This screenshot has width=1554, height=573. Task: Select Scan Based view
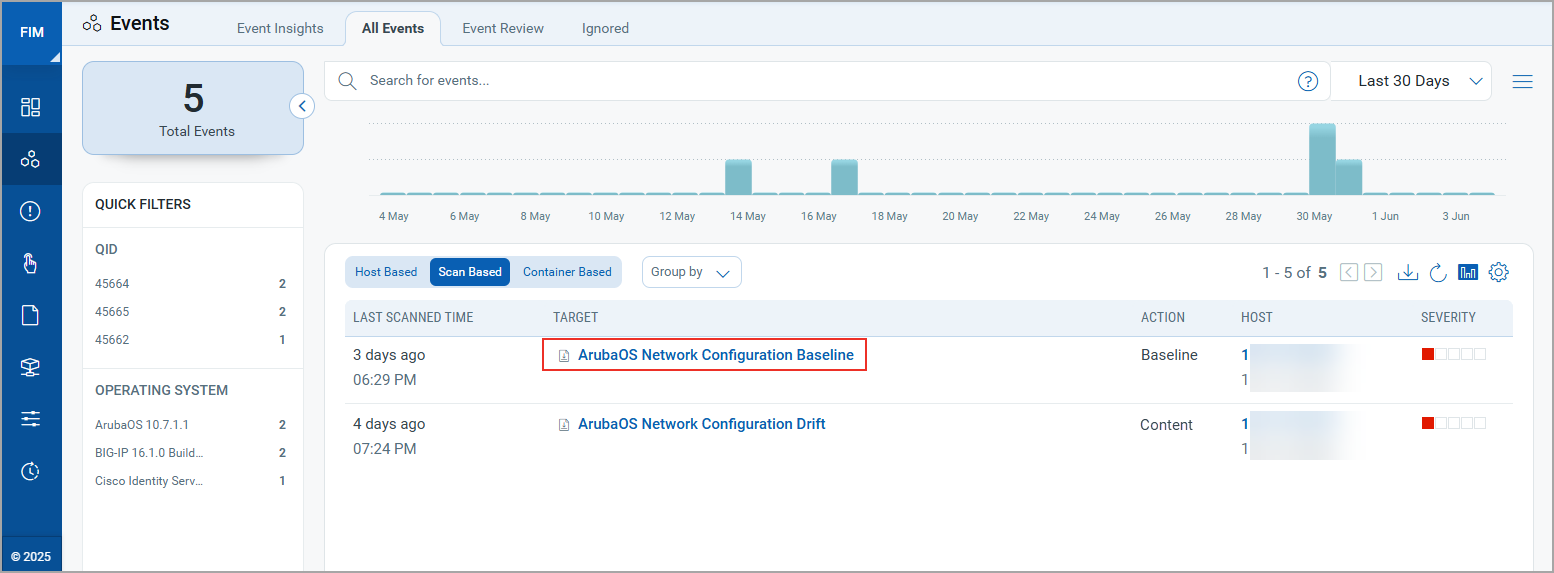[x=470, y=272]
